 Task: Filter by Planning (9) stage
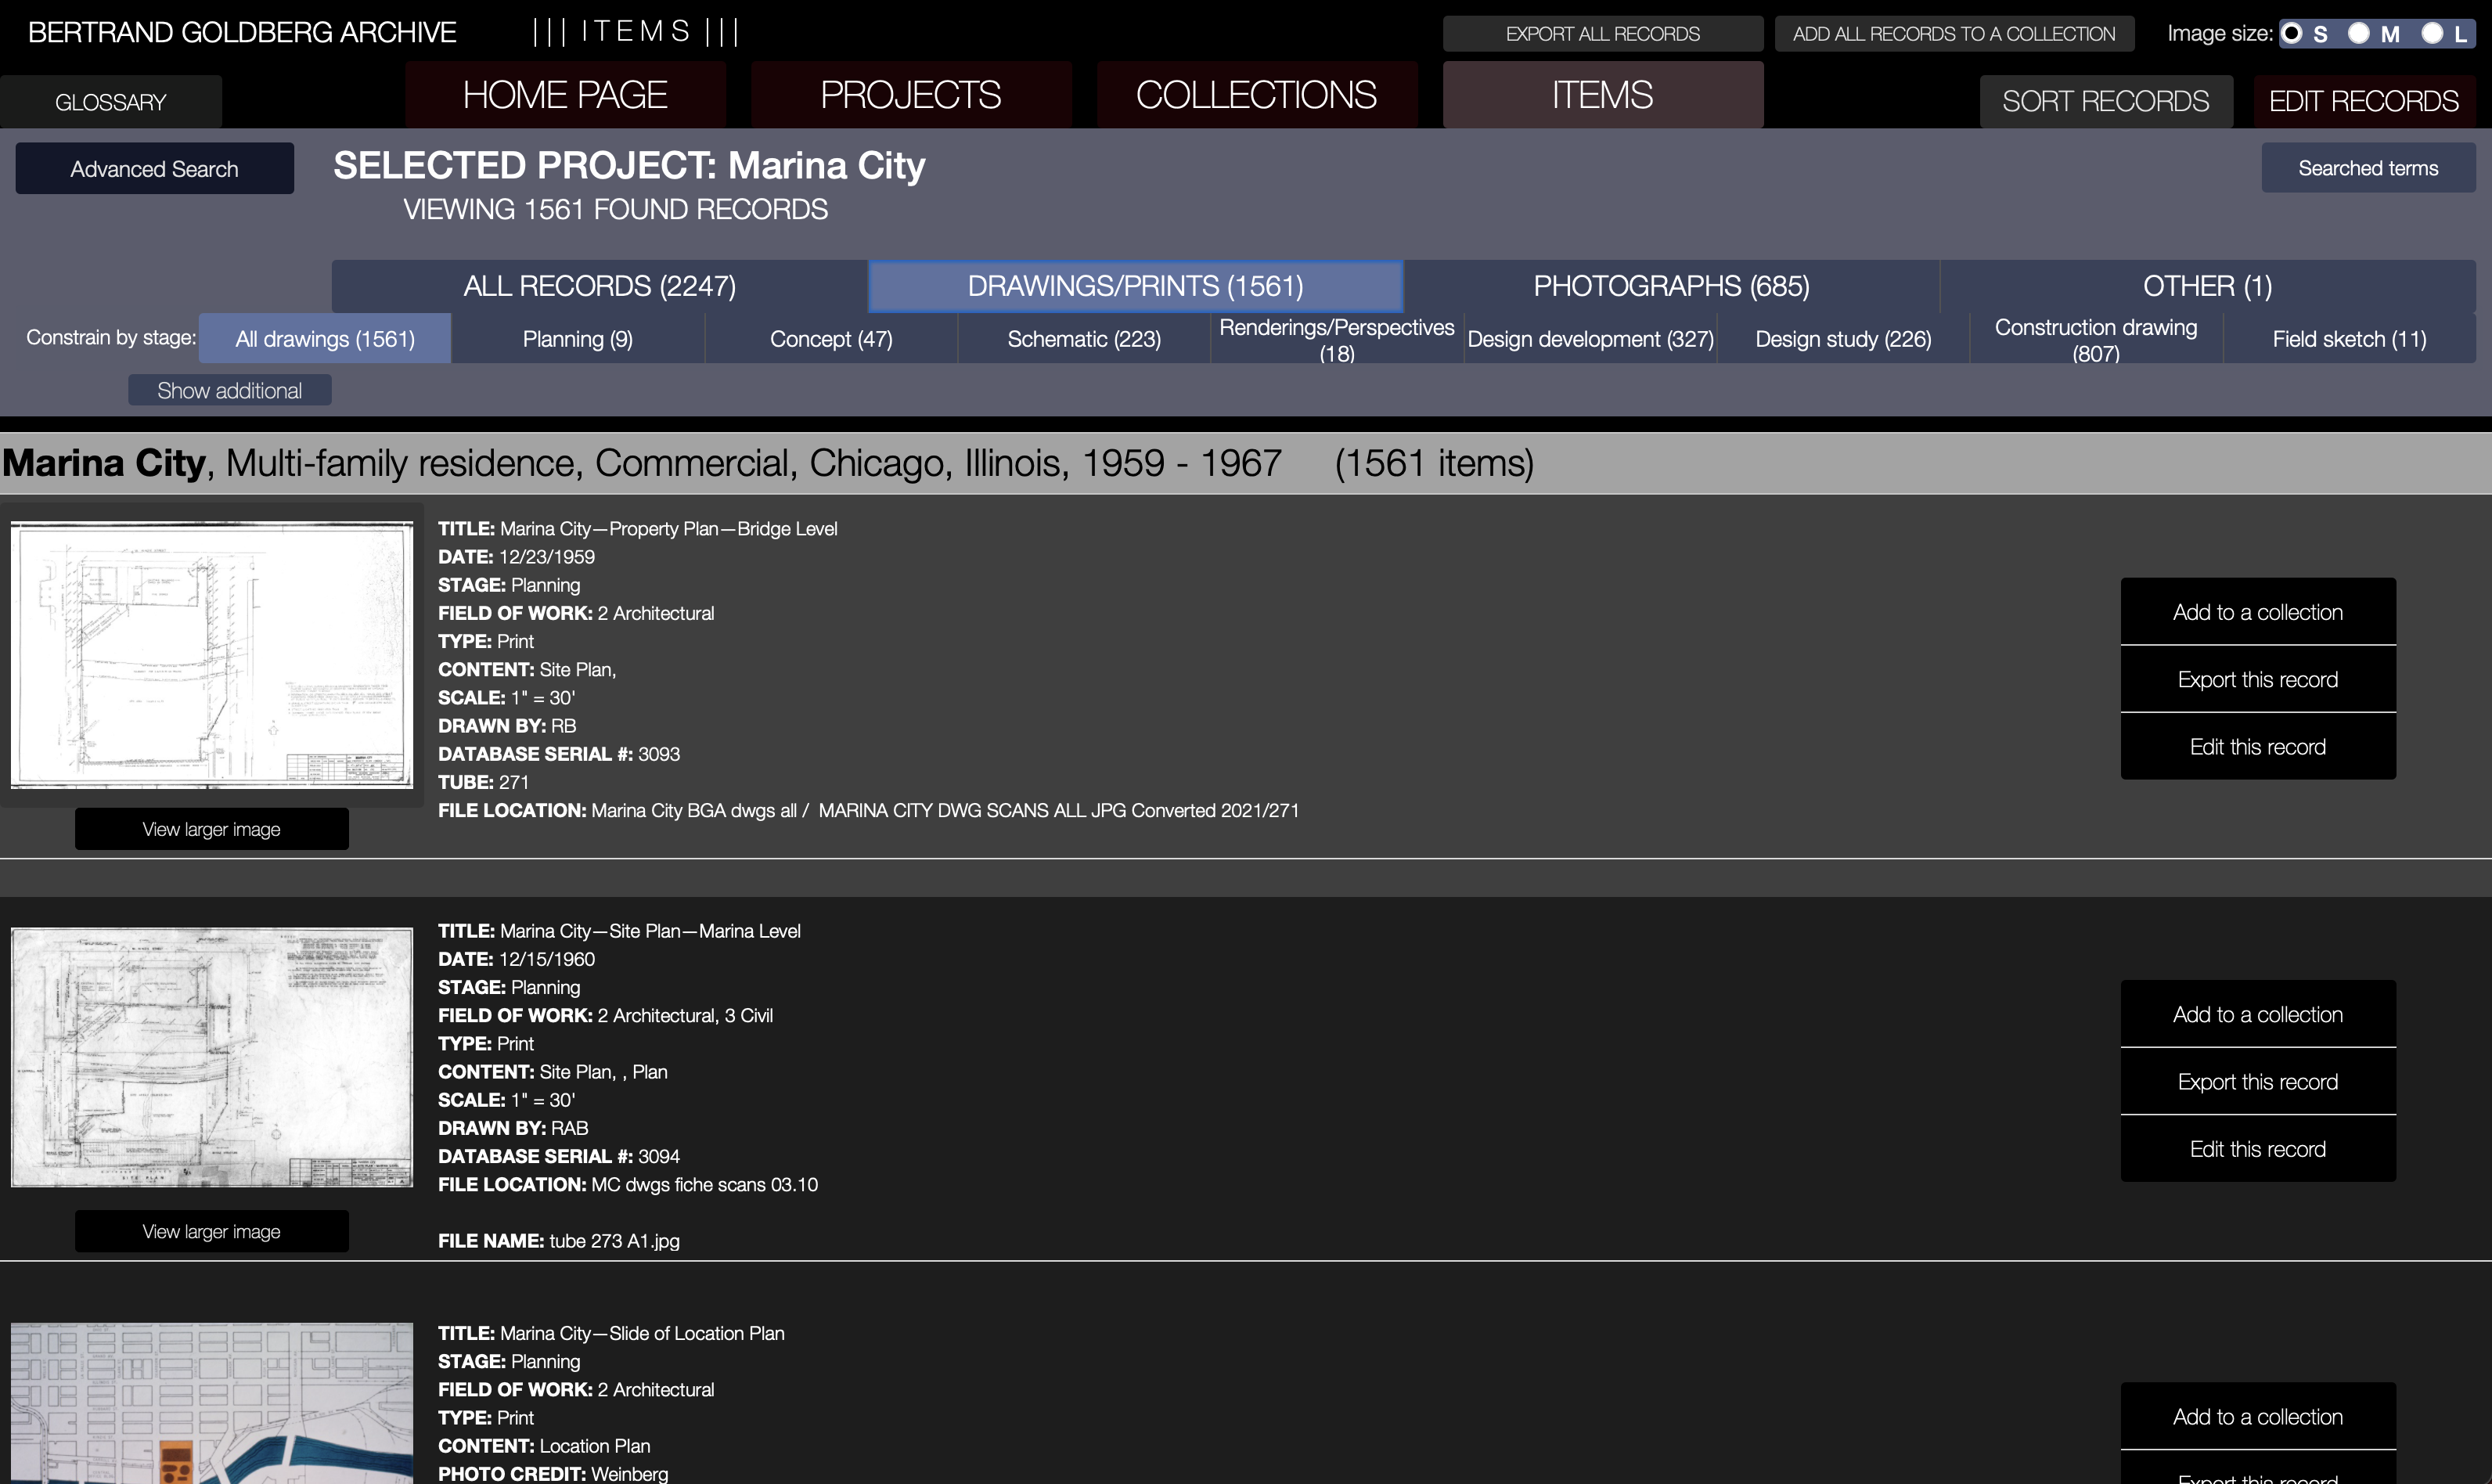(x=578, y=339)
